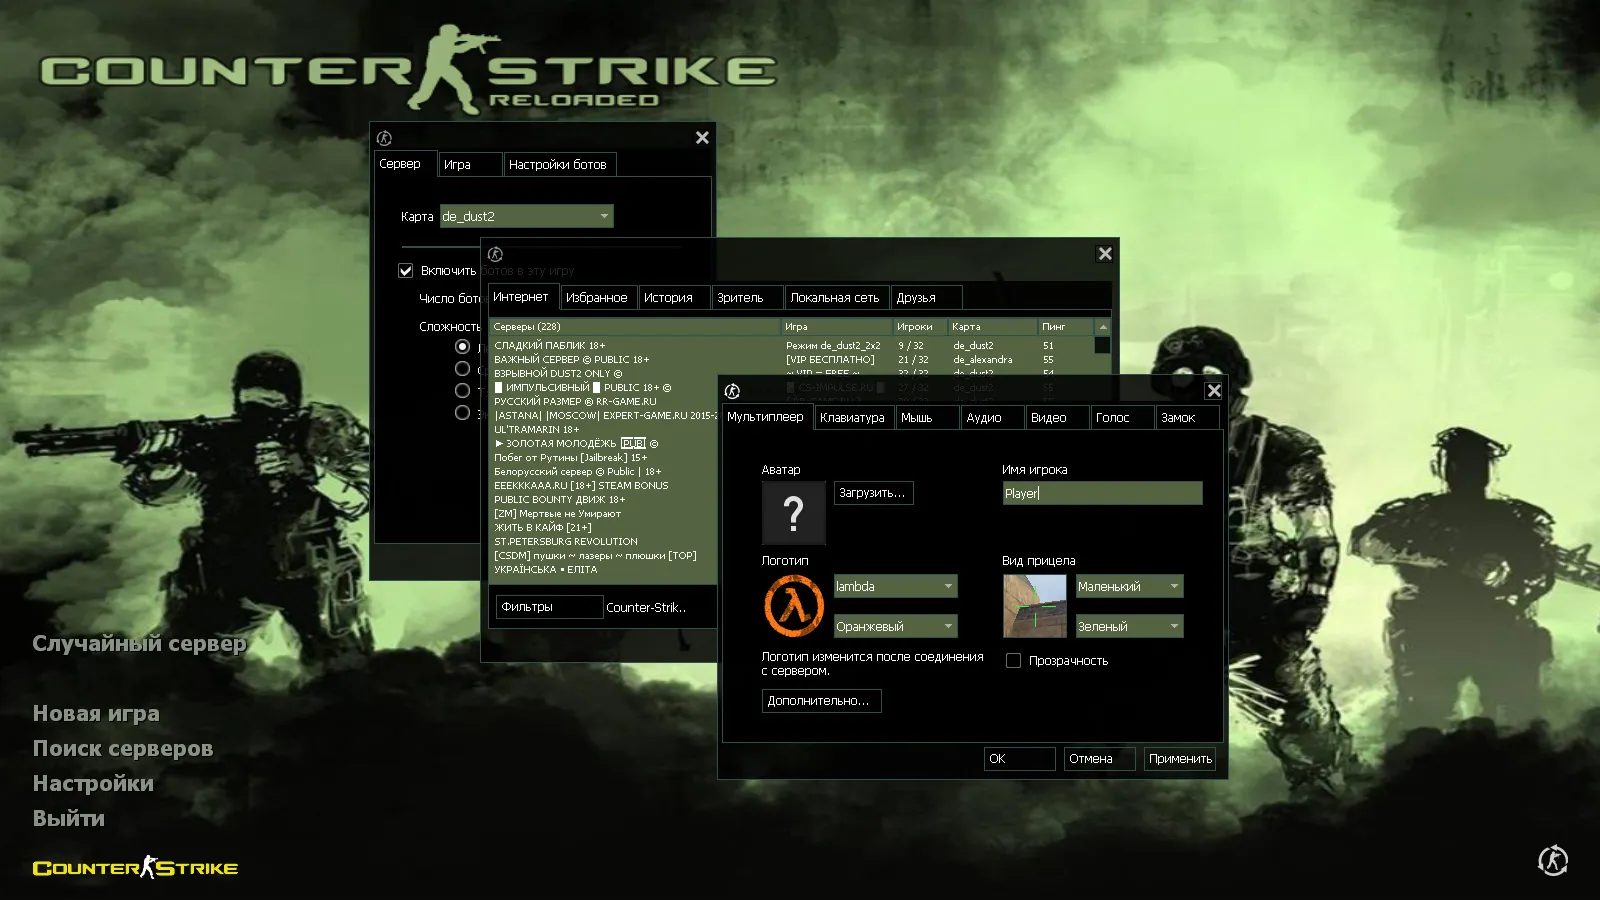Viewport: 1600px width, 900px height.
Task: Click the Поиск серверов menu item
Action: point(122,748)
